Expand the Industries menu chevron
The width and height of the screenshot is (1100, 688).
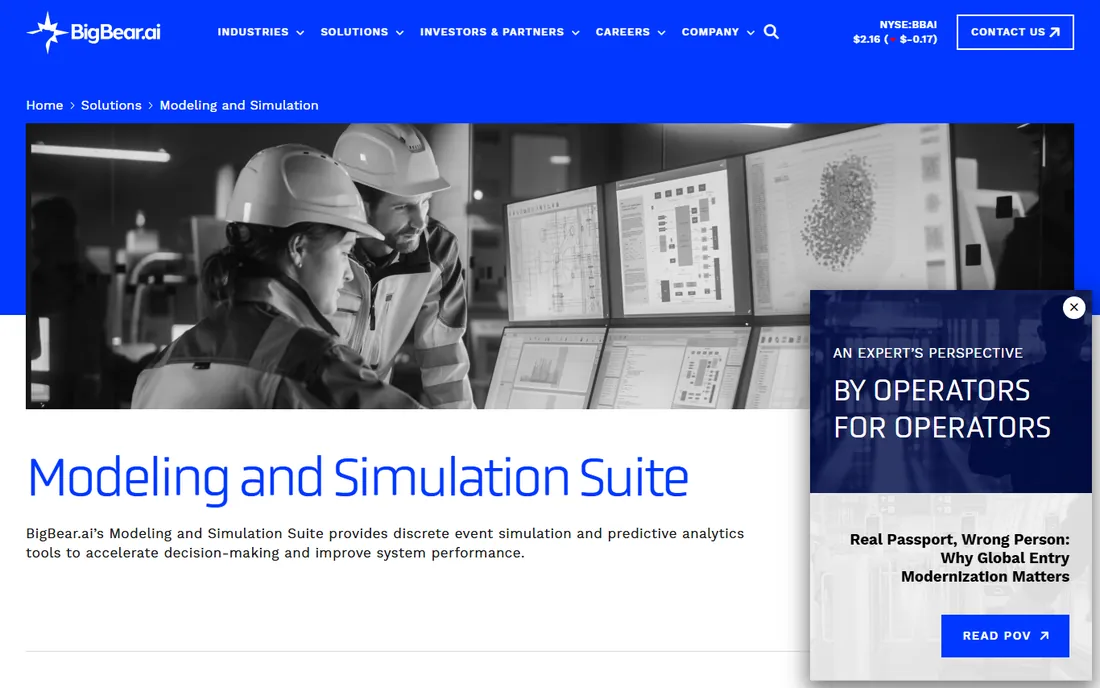[300, 32]
